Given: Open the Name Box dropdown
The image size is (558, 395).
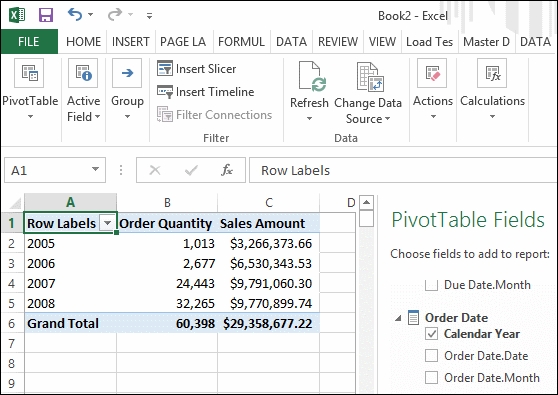Looking at the screenshot, I should click(x=95, y=169).
